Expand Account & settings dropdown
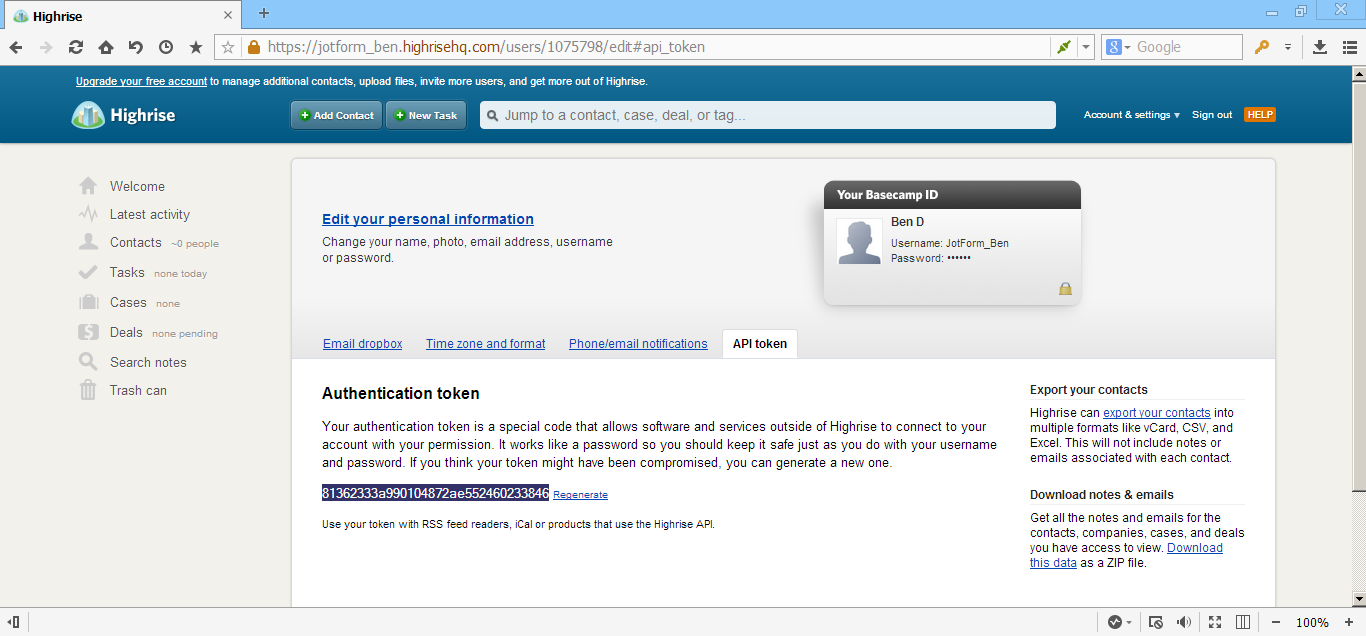The image size is (1366, 636). (x=1131, y=115)
